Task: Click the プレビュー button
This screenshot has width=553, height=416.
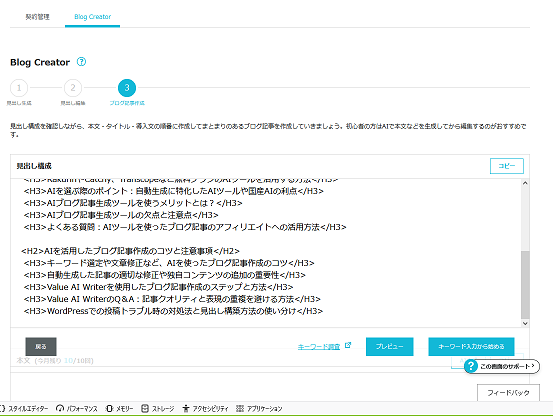Action: pyautogui.click(x=389, y=347)
